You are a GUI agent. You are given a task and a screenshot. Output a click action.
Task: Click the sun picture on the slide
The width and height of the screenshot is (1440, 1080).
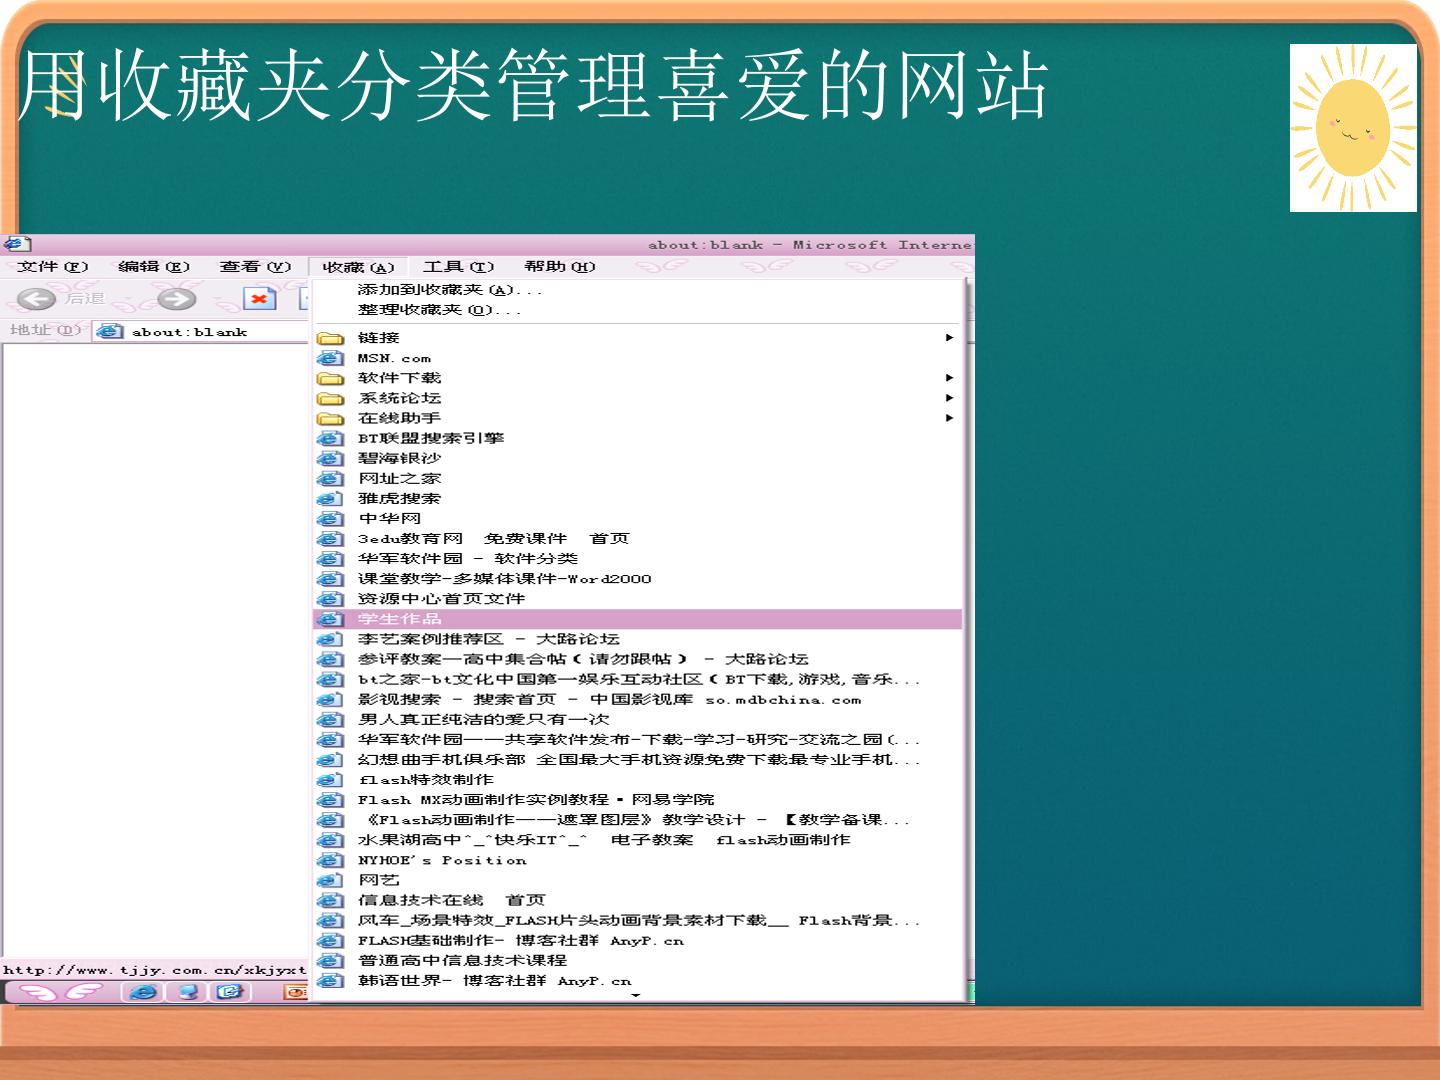pos(1353,128)
